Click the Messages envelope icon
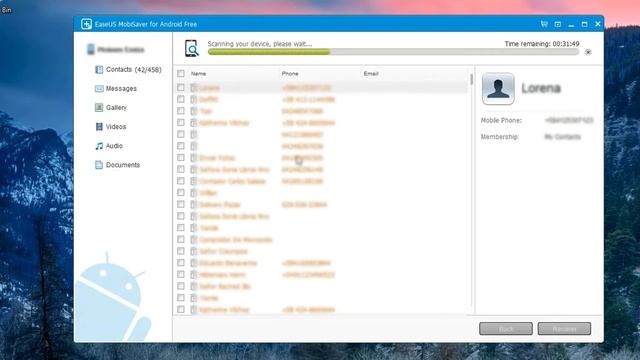Image resolution: width=640 pixels, height=360 pixels. point(99,89)
